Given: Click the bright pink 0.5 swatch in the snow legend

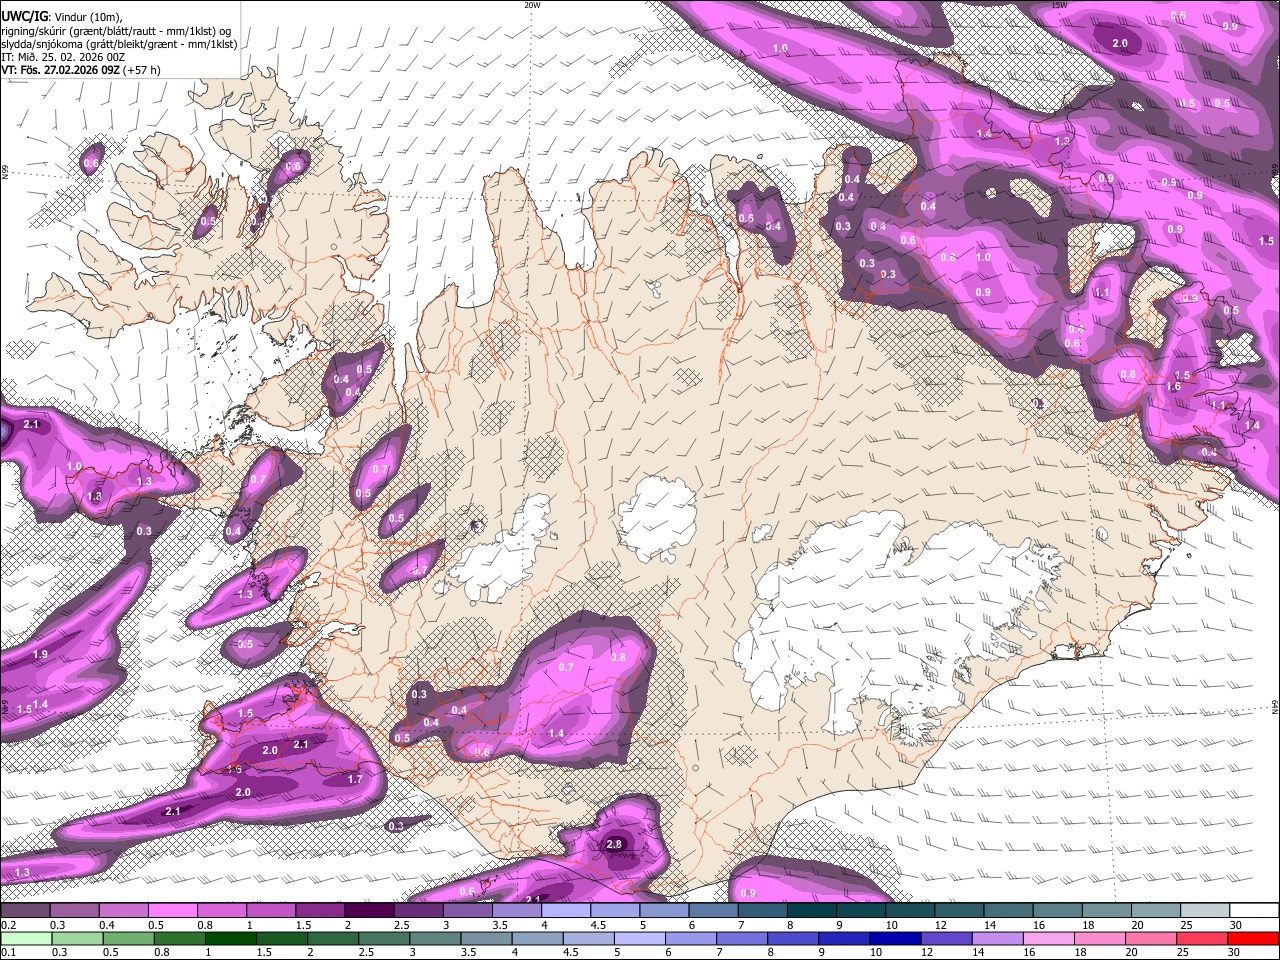Looking at the screenshot, I should (x=172, y=911).
